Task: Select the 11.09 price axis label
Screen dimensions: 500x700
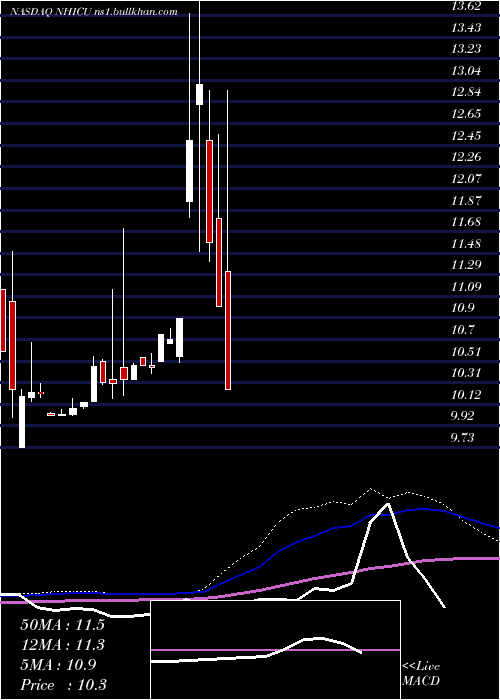Action: tap(466, 287)
